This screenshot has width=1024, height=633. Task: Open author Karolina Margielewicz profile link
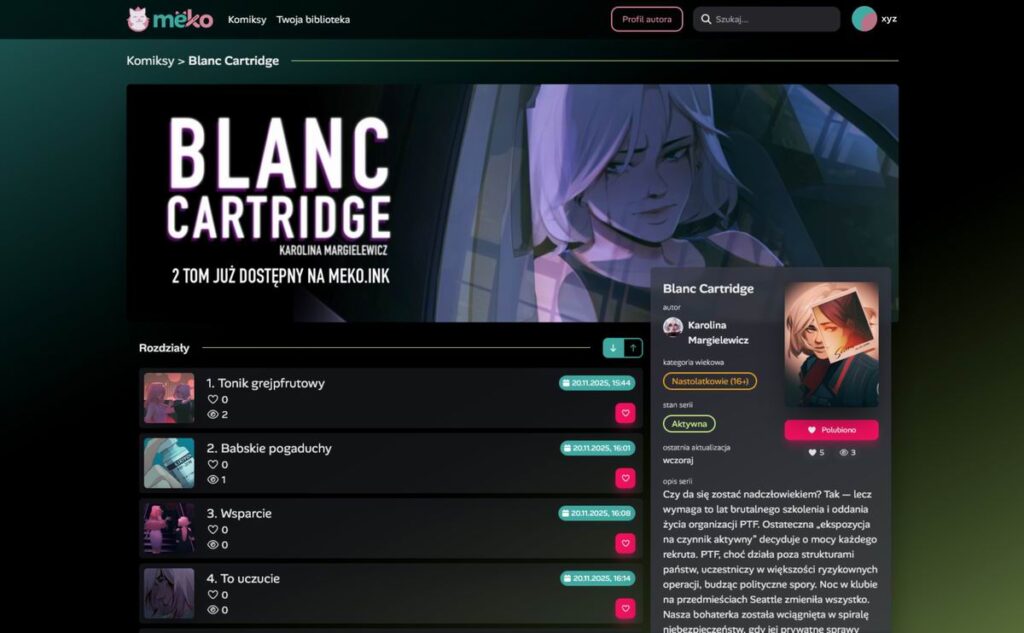click(718, 333)
